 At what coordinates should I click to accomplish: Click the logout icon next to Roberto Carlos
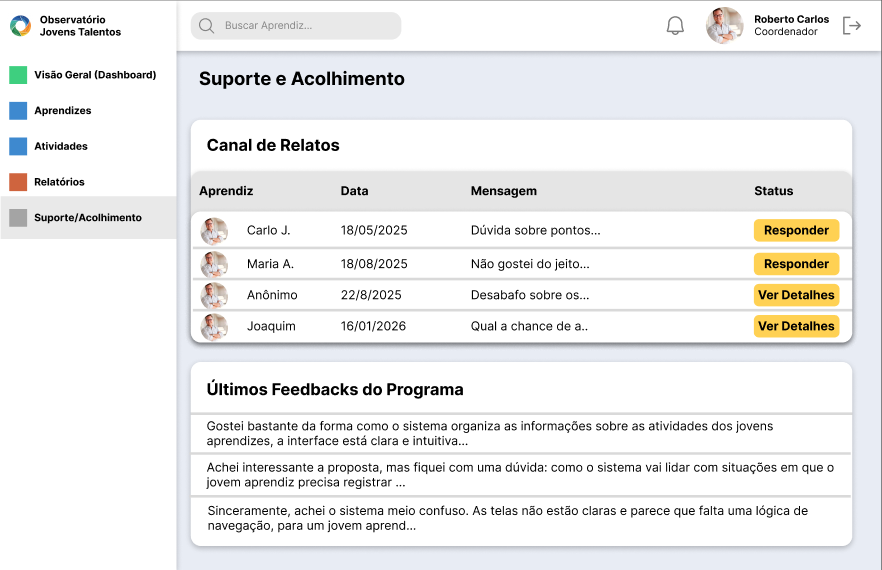pos(852,25)
